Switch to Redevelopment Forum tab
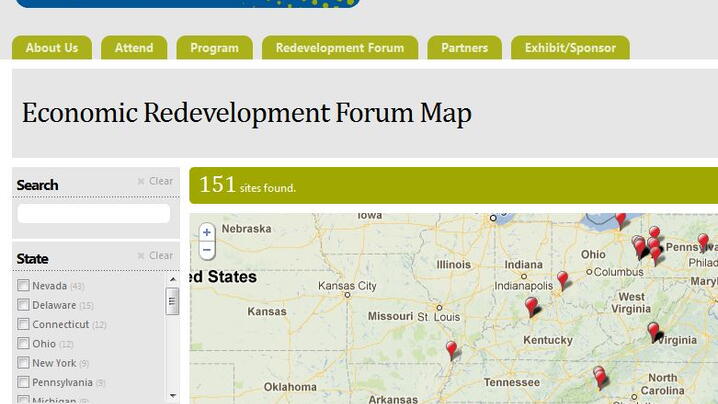 [x=340, y=48]
